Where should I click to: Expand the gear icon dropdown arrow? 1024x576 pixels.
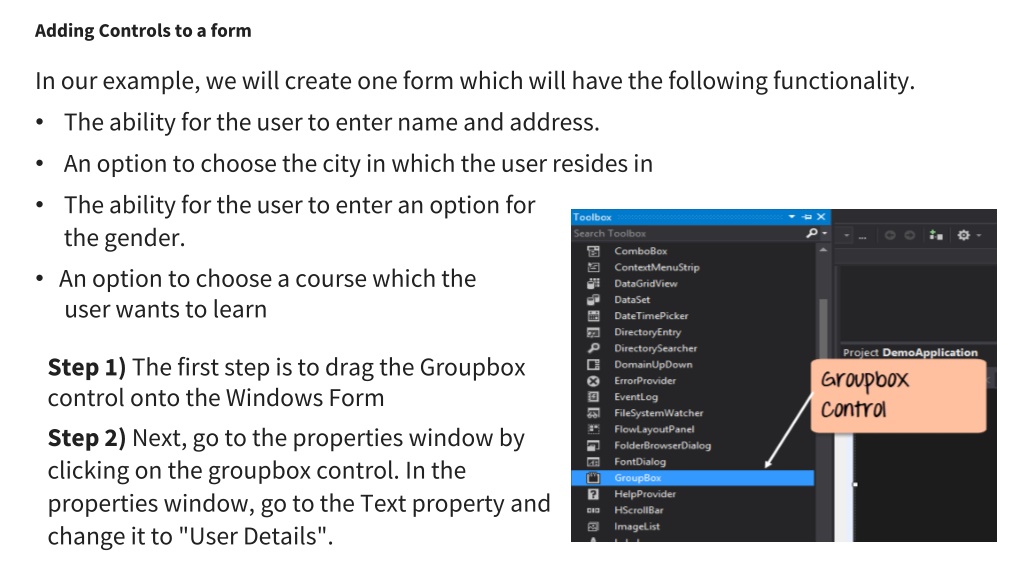[x=978, y=235]
